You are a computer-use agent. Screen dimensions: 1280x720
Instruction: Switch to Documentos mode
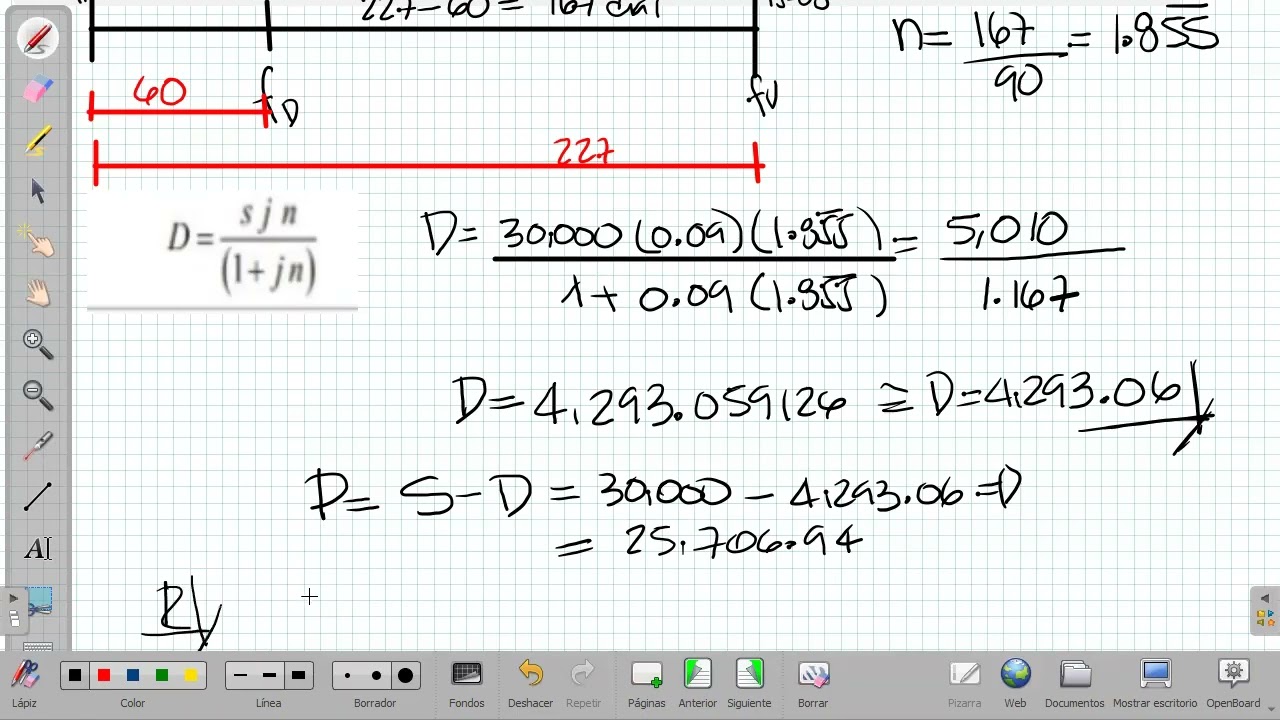1075,684
